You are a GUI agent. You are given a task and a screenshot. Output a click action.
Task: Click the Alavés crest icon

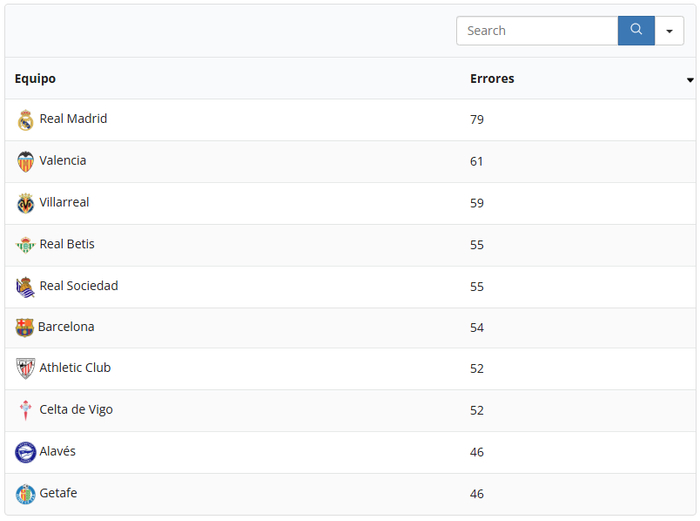tap(26, 452)
